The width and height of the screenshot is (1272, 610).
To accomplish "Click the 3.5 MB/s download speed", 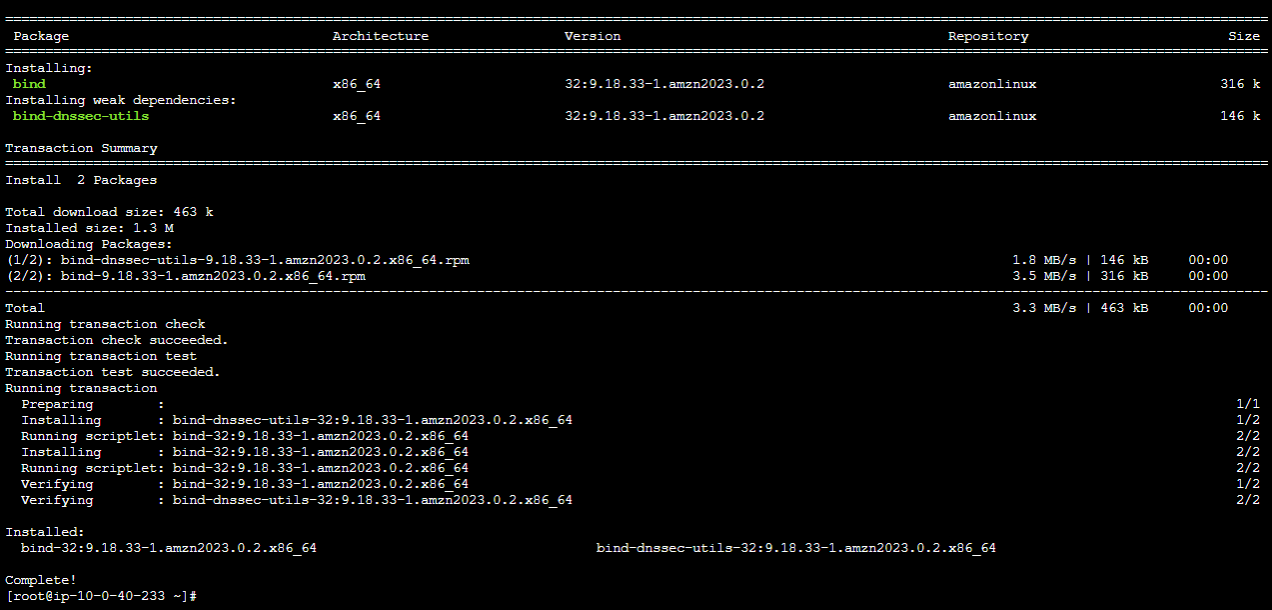I will coord(1040,276).
